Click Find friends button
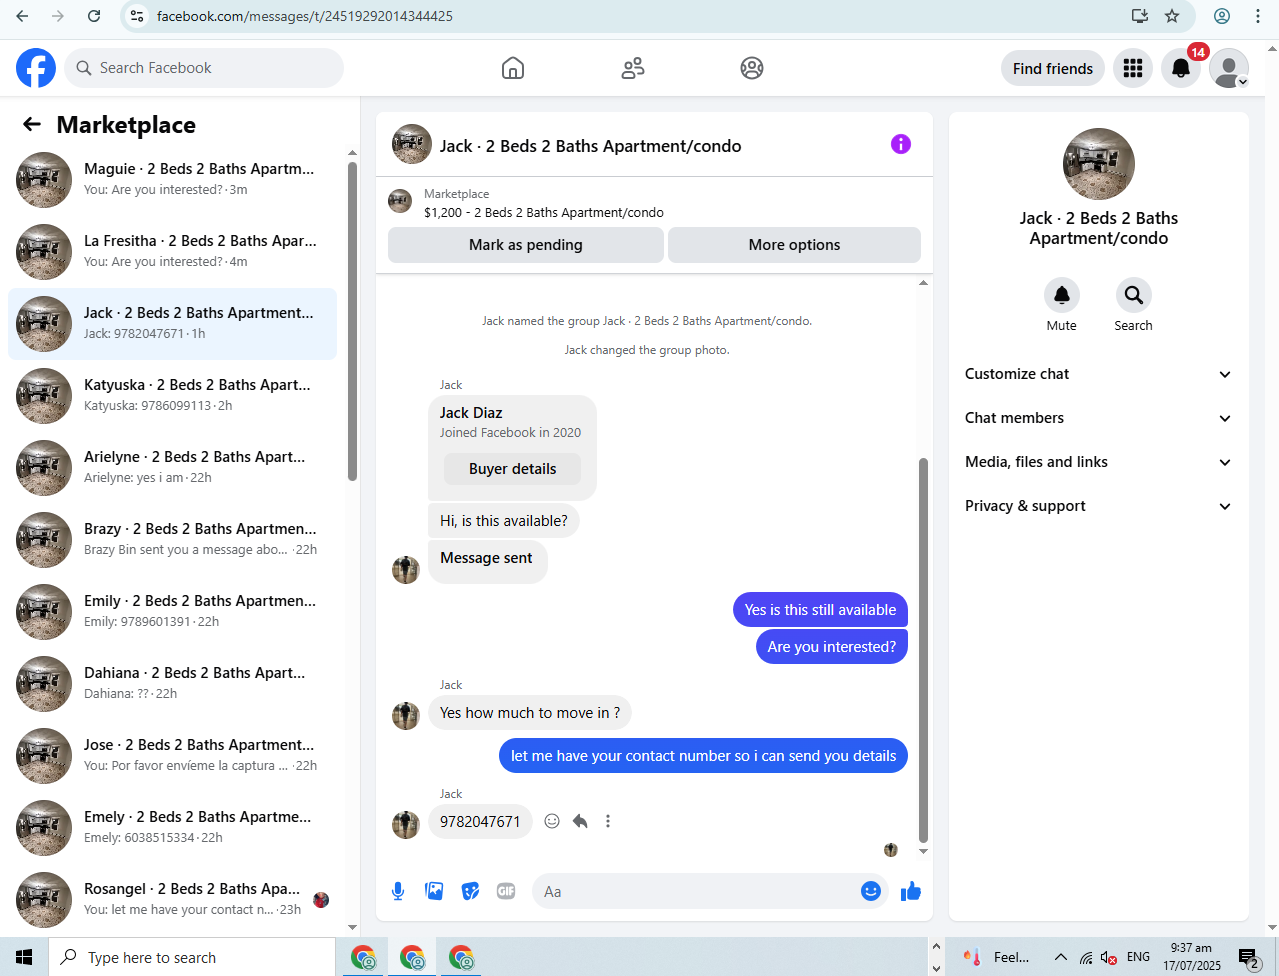The image size is (1279, 976). point(1053,68)
